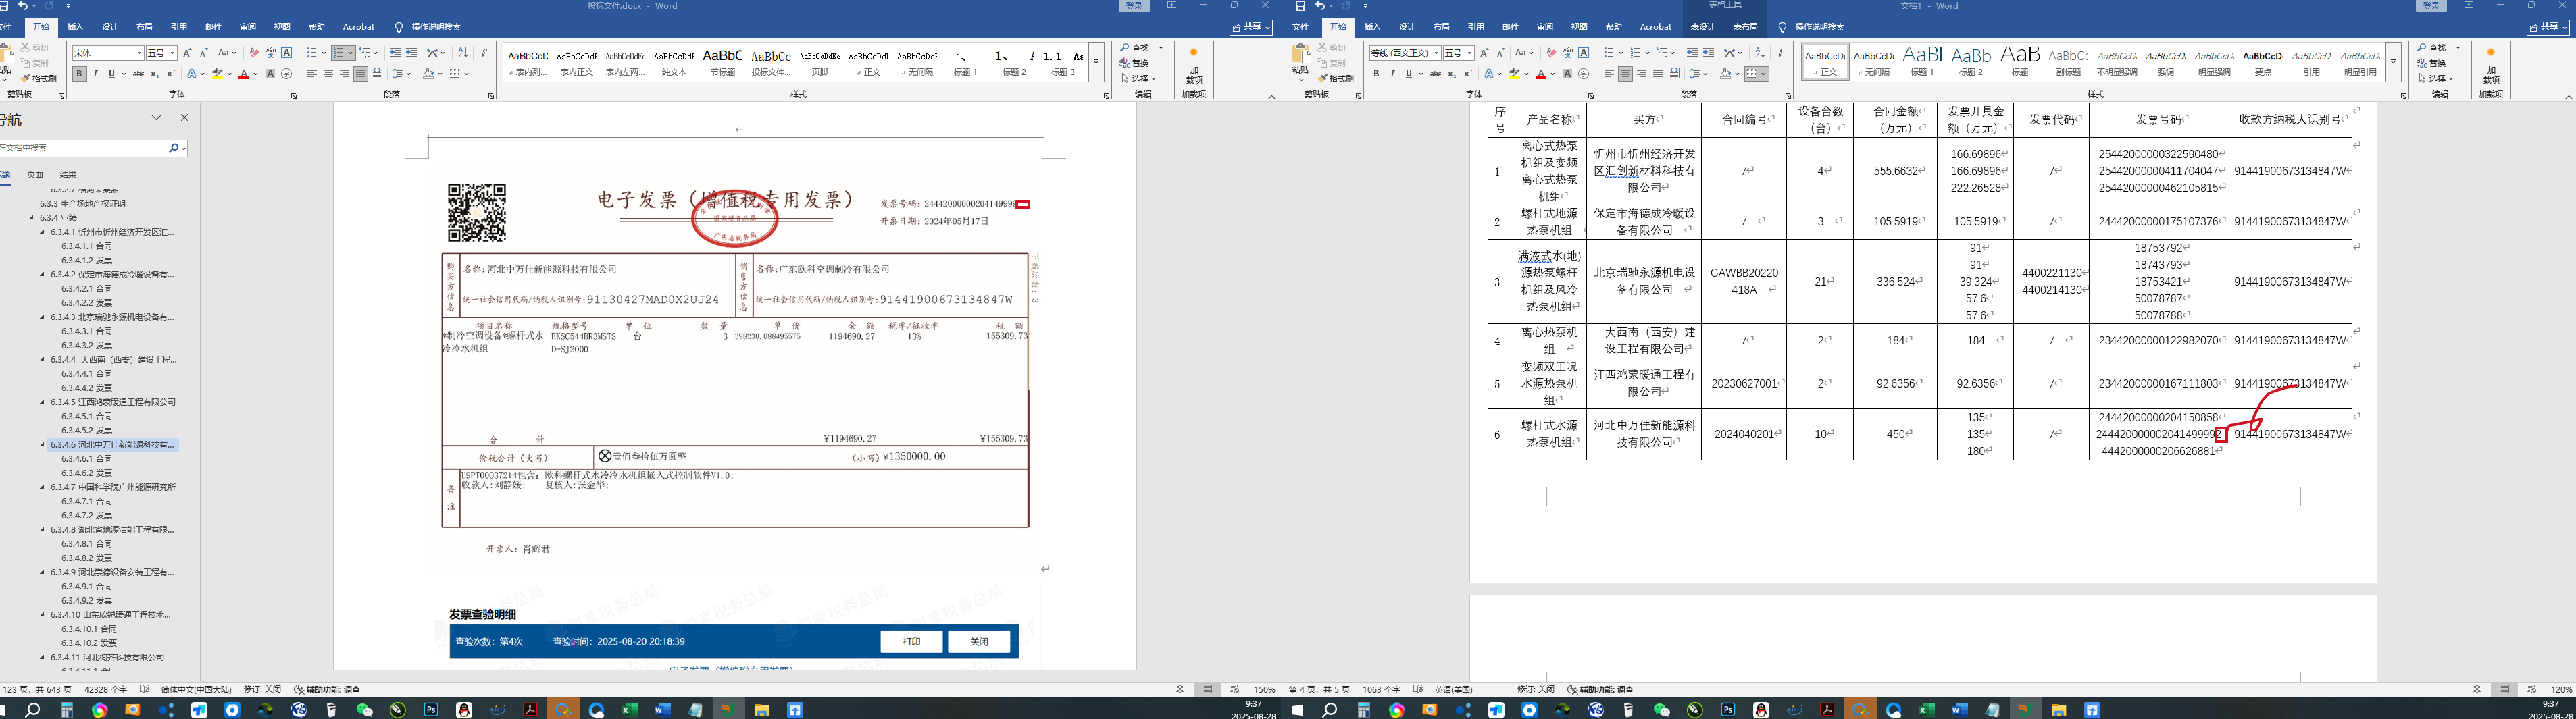The width and height of the screenshot is (2576, 719).
Task: Open Photoshop from the left taskbar
Action: click(x=431, y=710)
